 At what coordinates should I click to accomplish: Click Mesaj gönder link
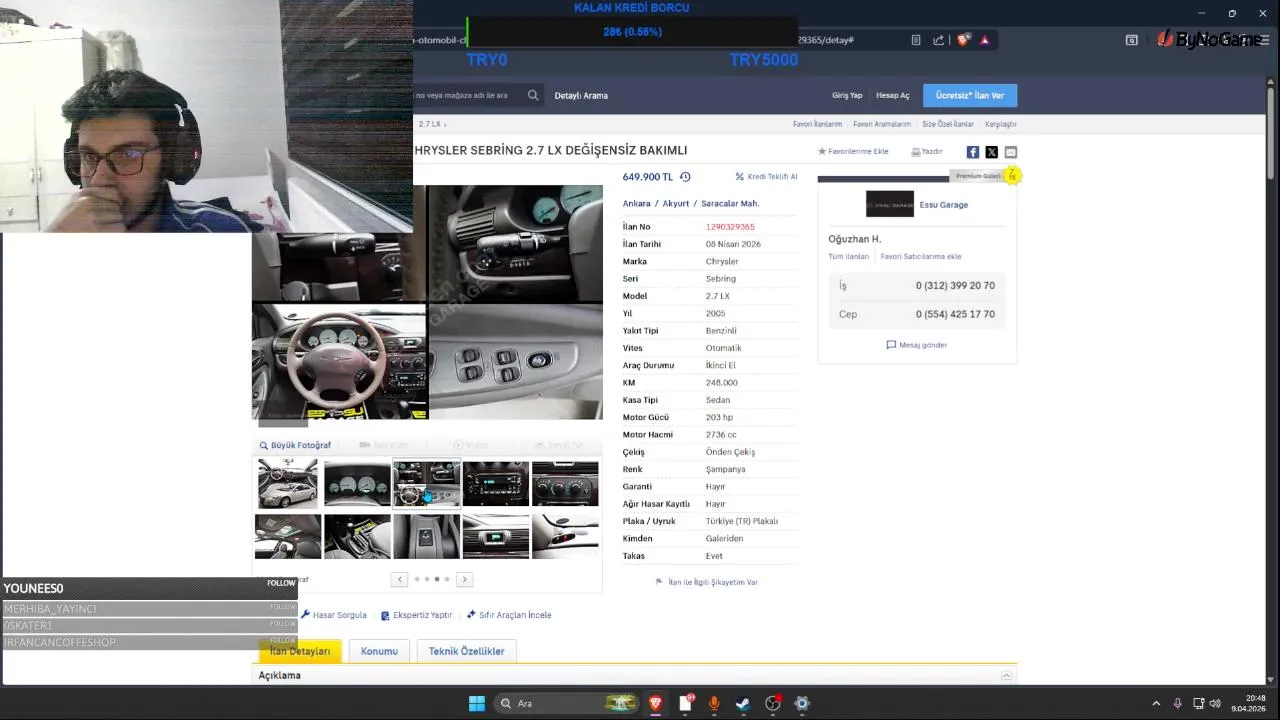916,345
